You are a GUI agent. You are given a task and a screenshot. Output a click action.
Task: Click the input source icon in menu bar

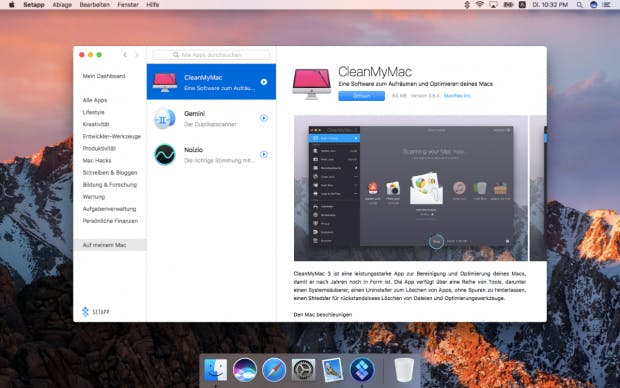(522, 5)
